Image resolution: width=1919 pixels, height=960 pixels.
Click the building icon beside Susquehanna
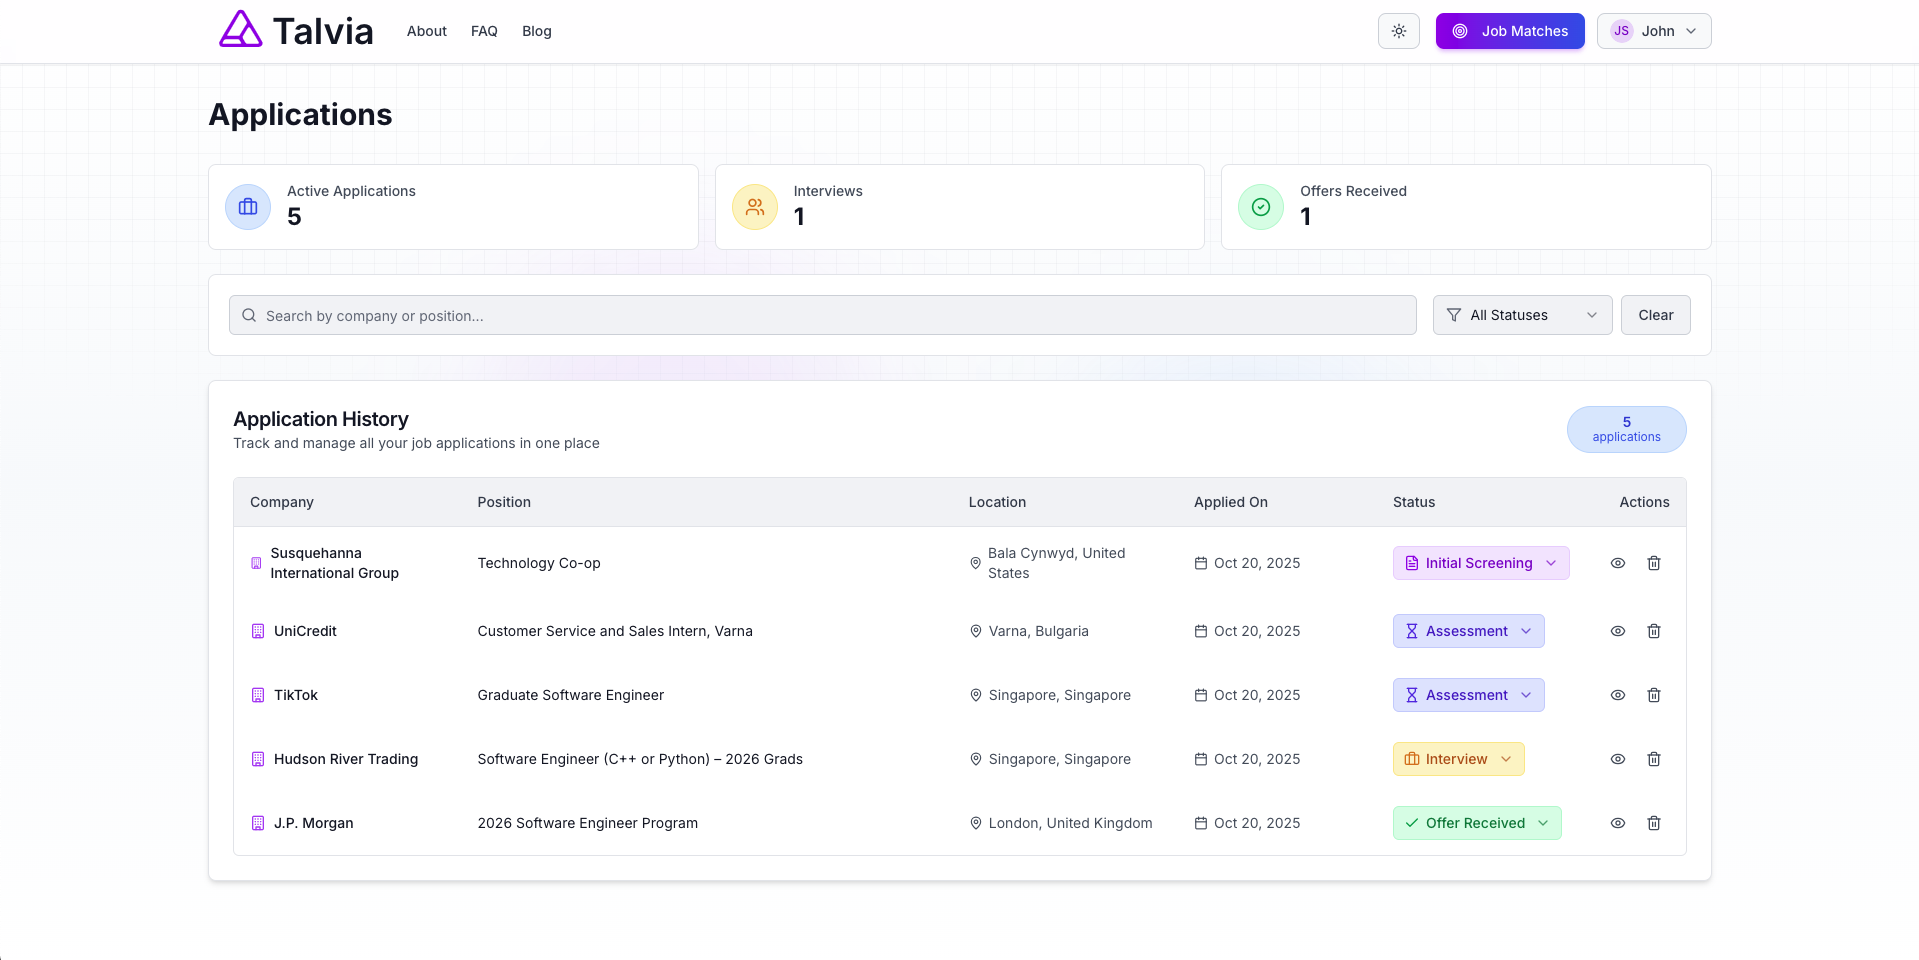[x=256, y=563]
